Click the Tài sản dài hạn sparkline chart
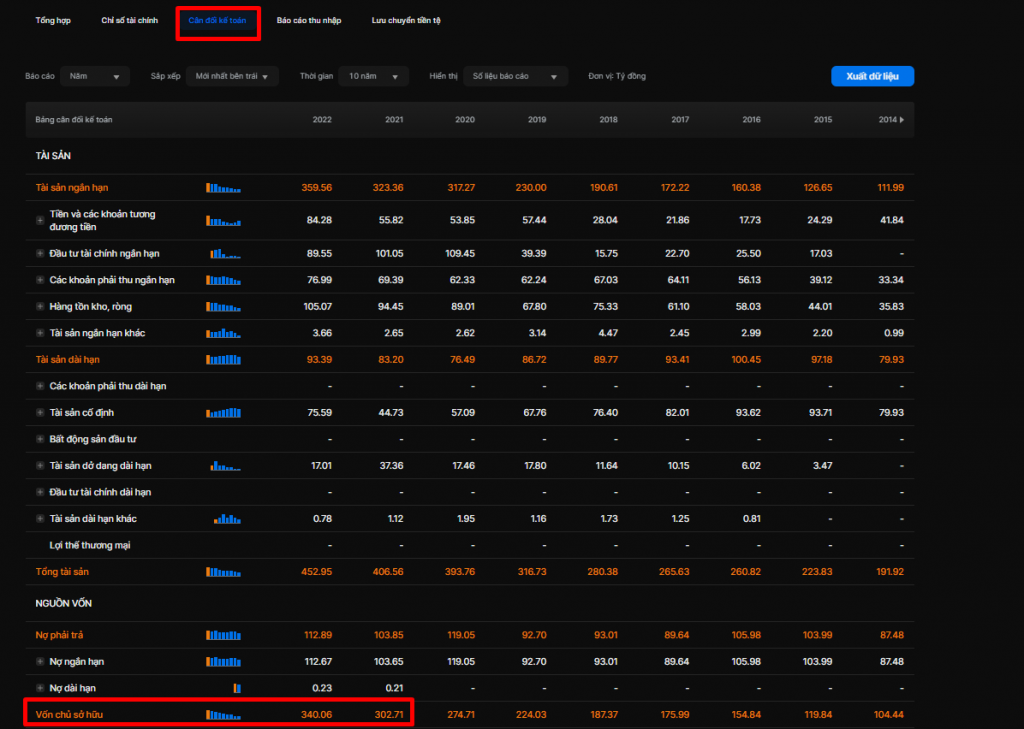Image resolution: width=1024 pixels, height=729 pixels. [x=223, y=359]
